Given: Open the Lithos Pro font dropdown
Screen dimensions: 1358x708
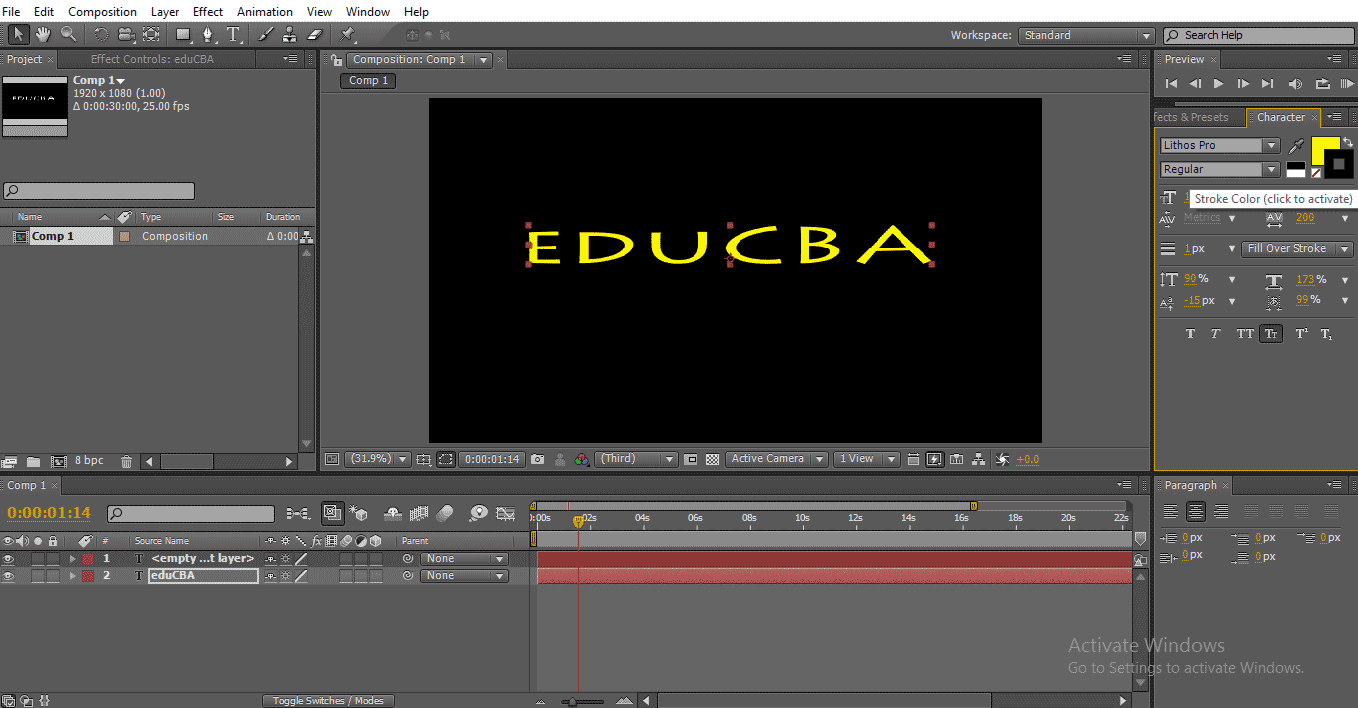Looking at the screenshot, I should pos(1219,145).
